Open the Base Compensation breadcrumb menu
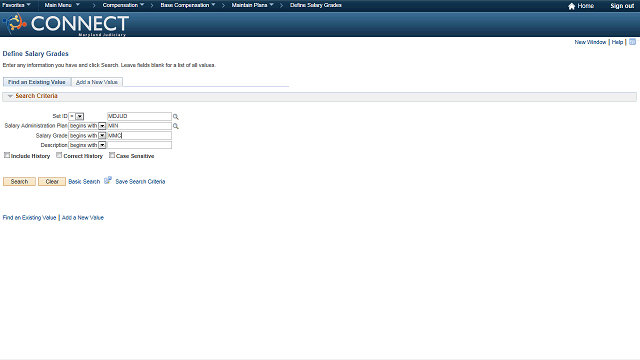 tap(188, 5)
